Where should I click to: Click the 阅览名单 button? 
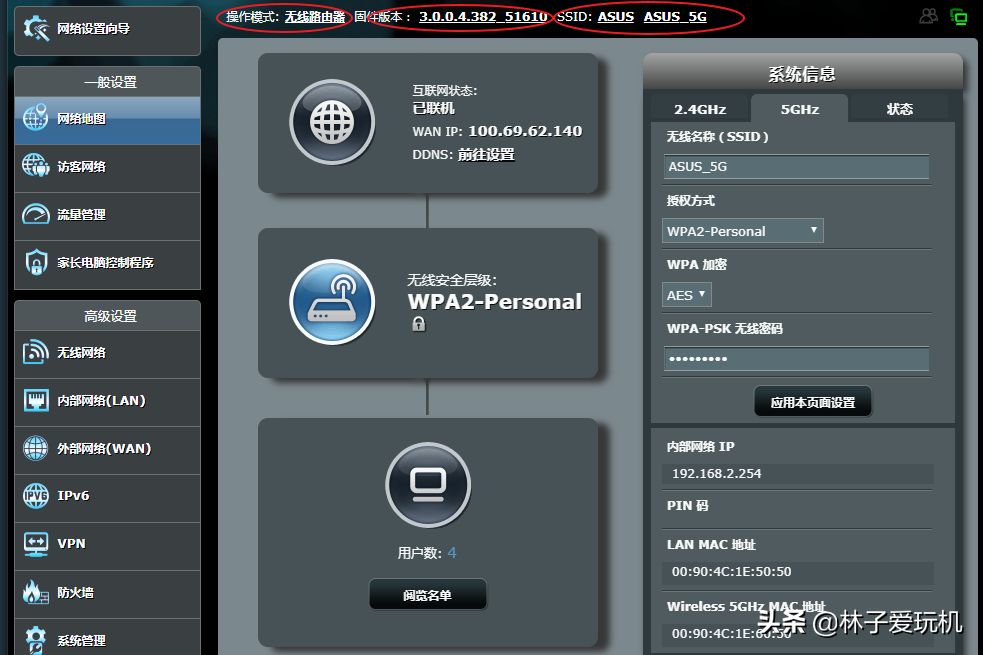click(x=428, y=594)
